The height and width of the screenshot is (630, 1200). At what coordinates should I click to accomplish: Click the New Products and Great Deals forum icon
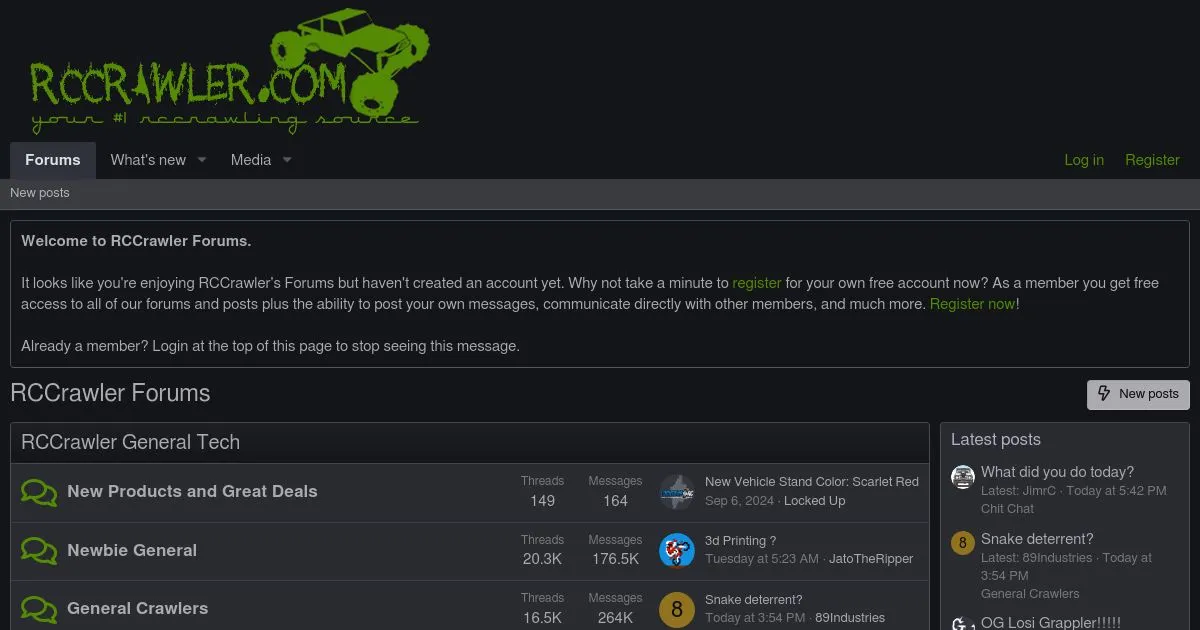tap(39, 492)
